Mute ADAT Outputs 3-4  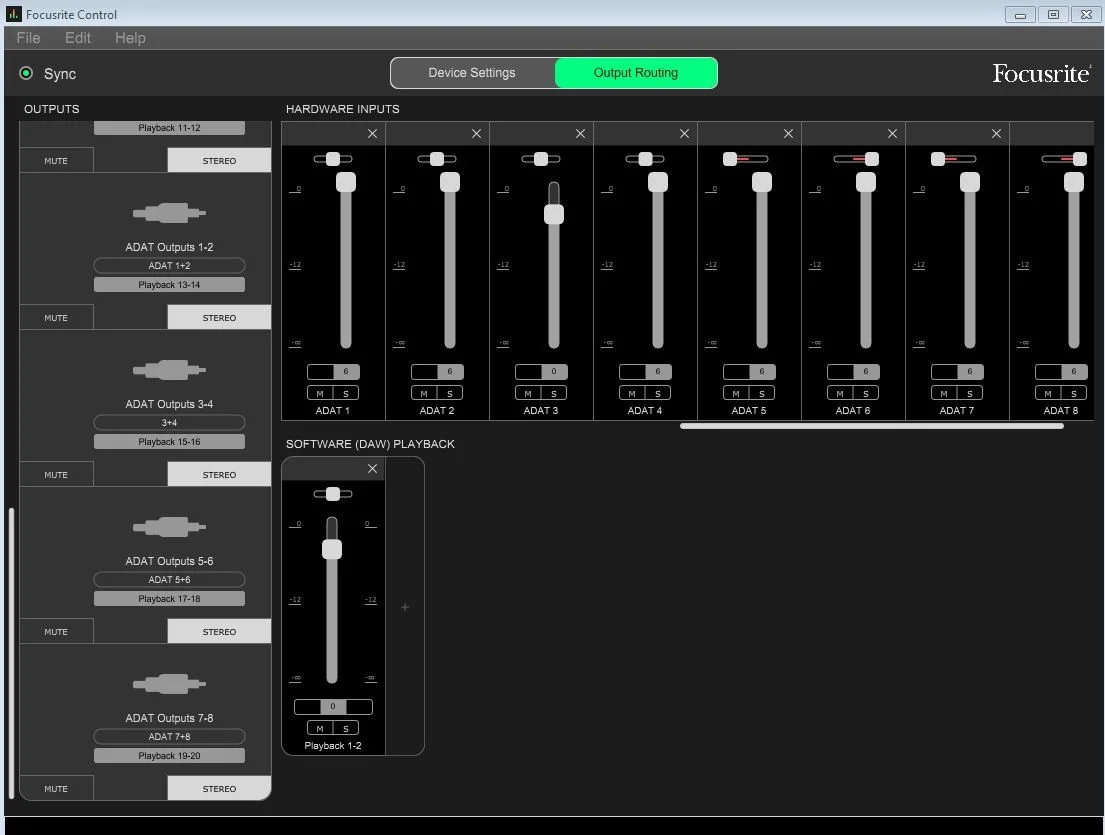click(56, 474)
